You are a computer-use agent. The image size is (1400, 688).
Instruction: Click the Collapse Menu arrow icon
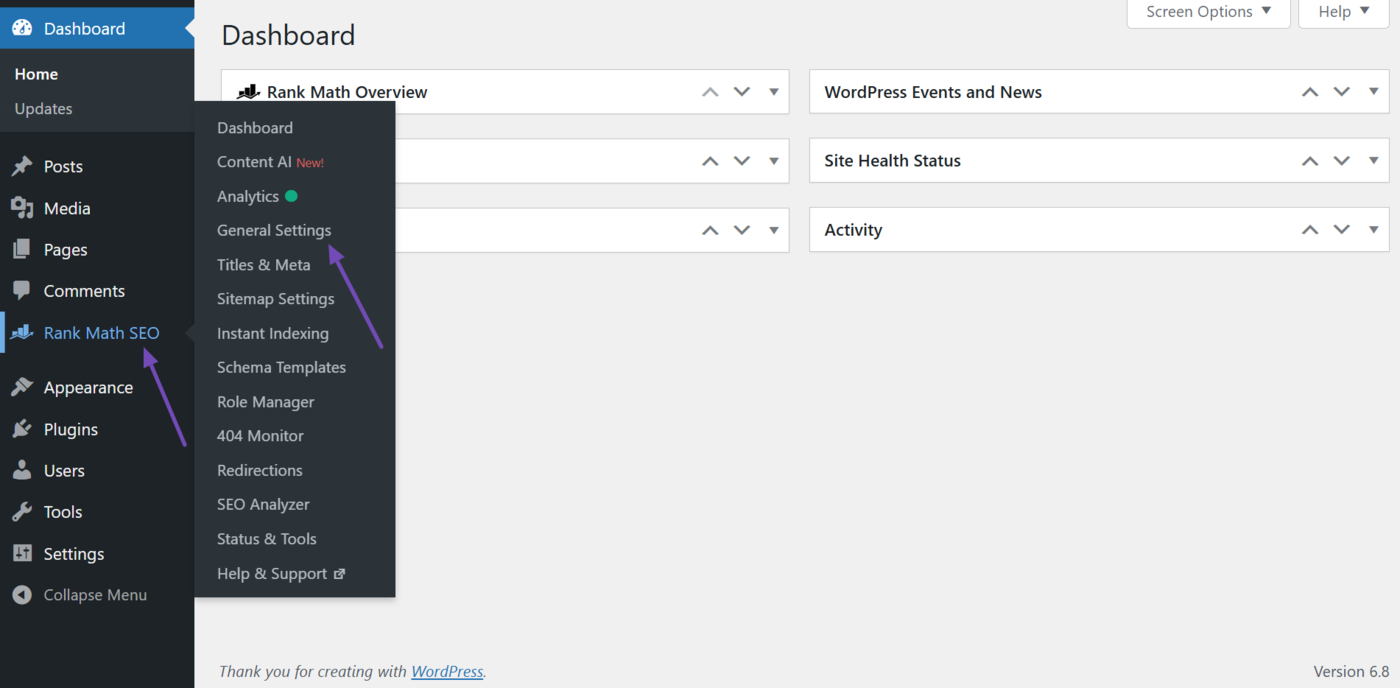[x=22, y=595]
